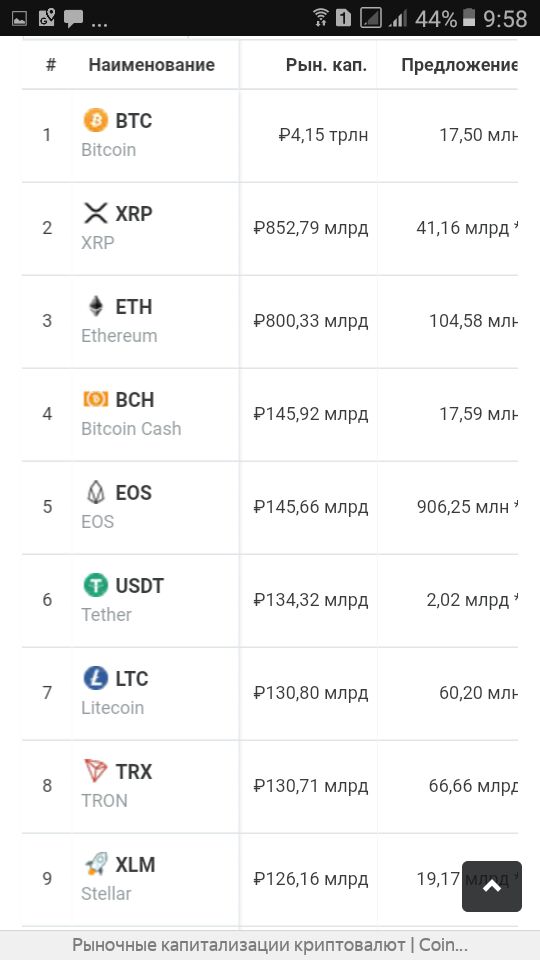Screen dimensions: 540x960
Task: Tap the Ethereum diamond icon
Action: tap(96, 306)
